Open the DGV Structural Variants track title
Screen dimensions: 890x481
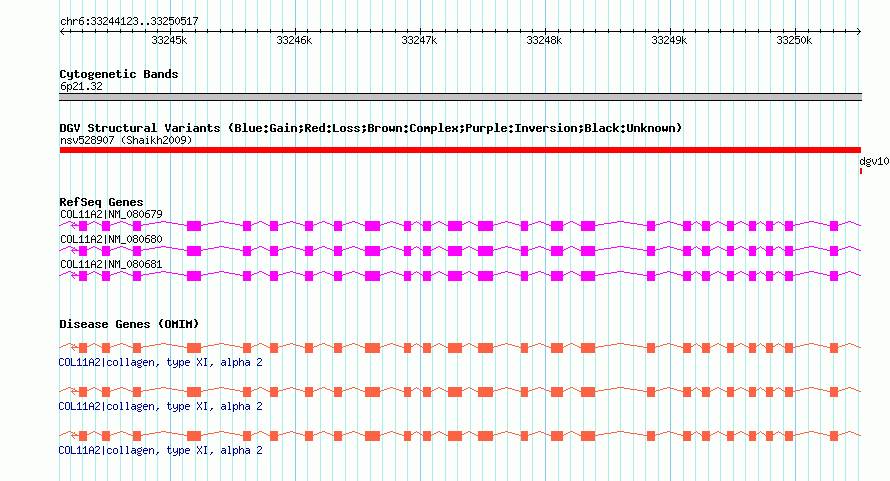(371, 128)
